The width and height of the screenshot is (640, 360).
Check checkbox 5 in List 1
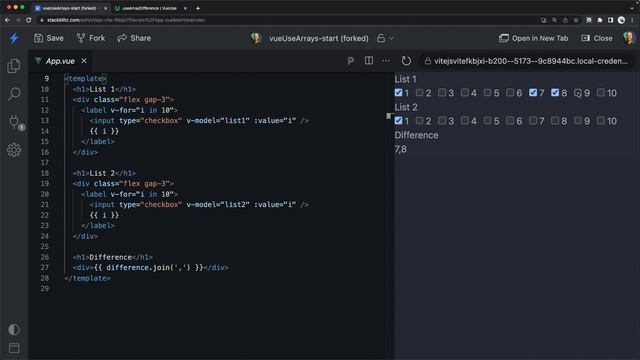click(487, 93)
